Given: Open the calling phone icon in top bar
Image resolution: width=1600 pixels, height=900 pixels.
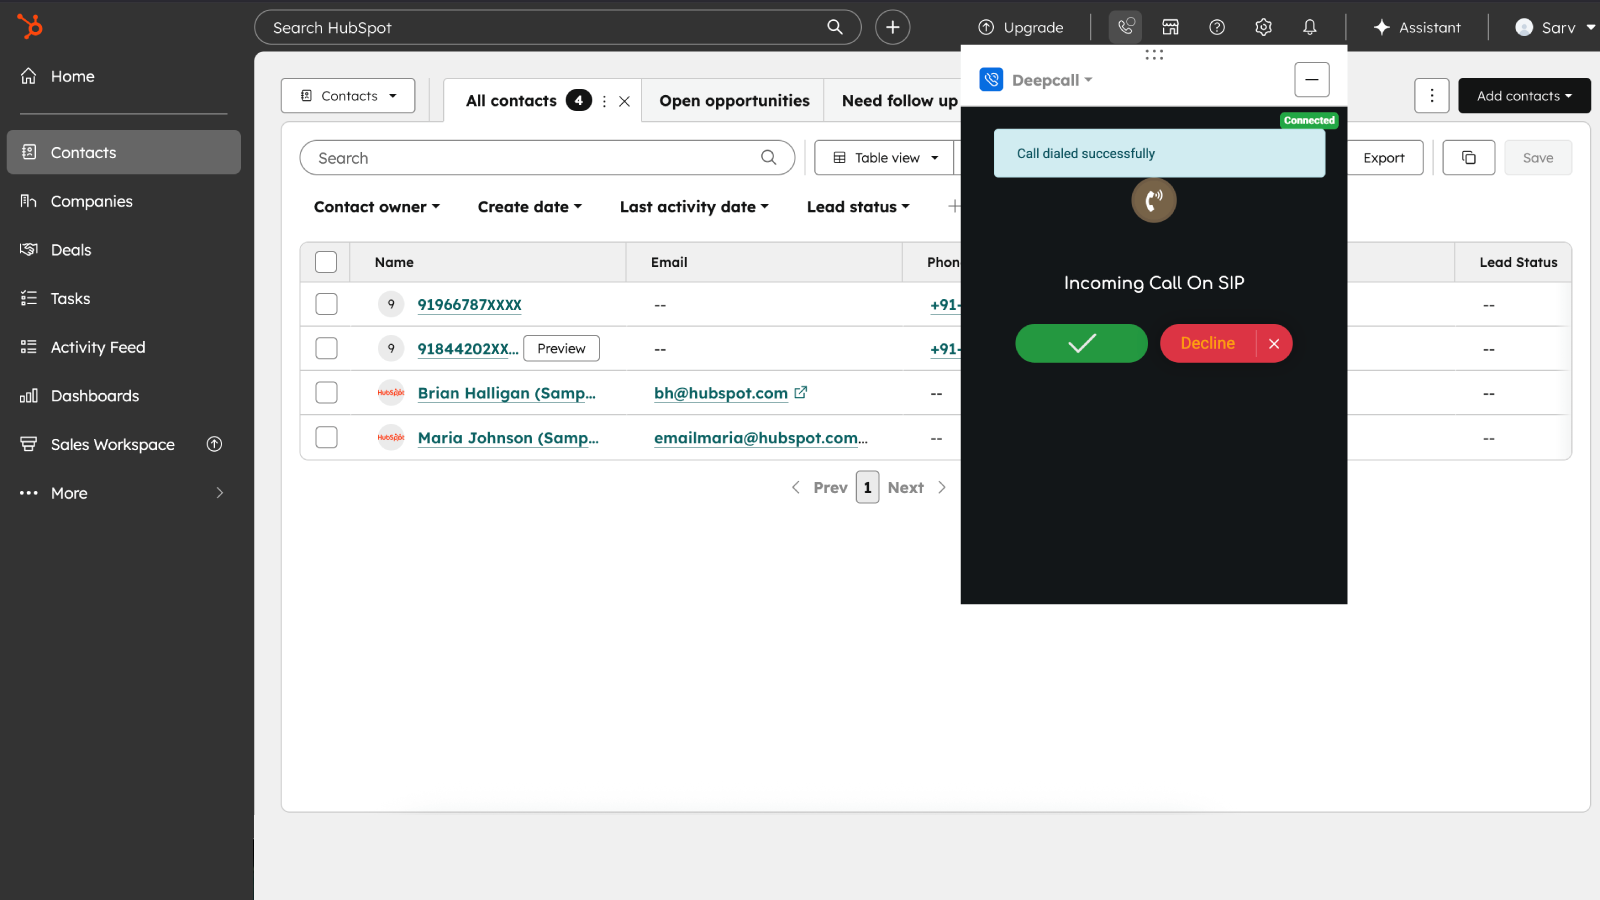Looking at the screenshot, I should tap(1126, 27).
